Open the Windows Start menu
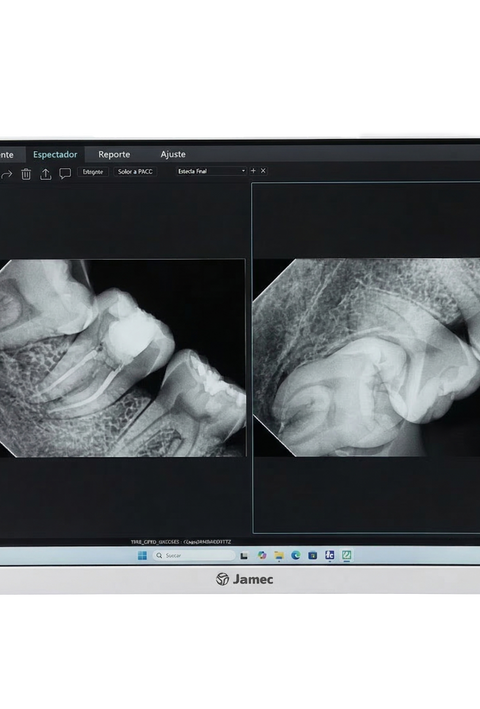The height and width of the screenshot is (709, 480). (x=142, y=556)
